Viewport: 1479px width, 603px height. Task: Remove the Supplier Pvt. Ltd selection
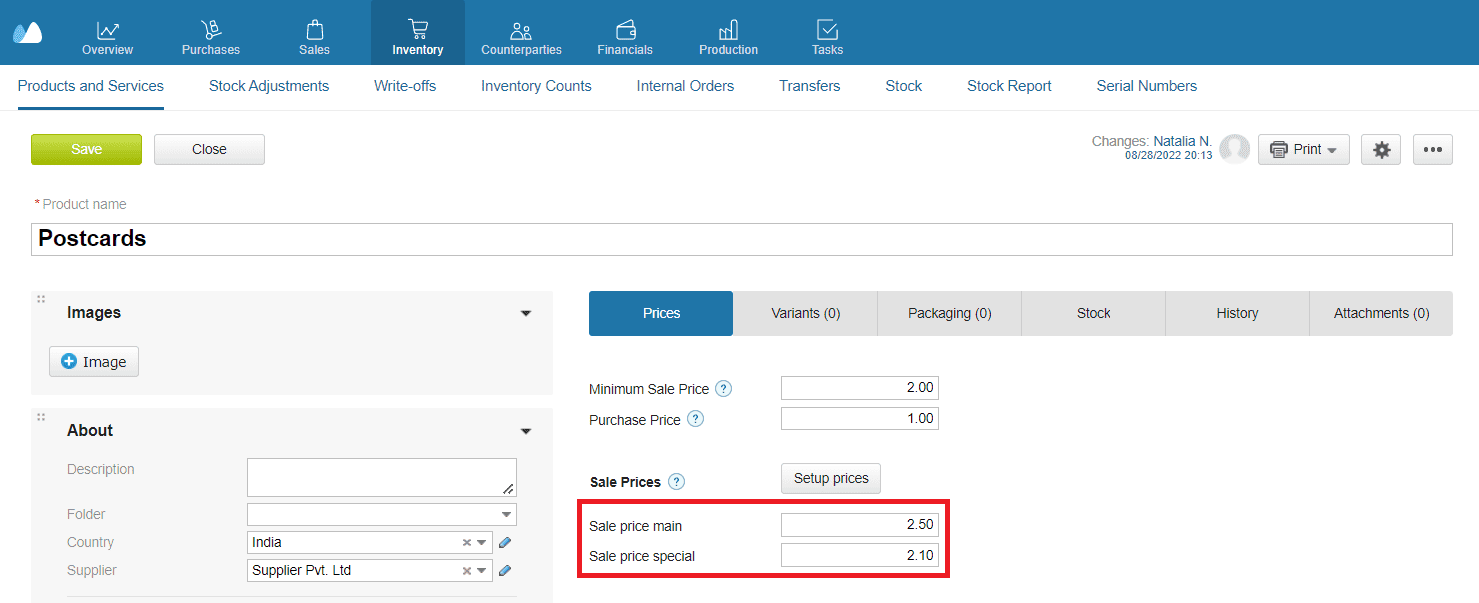(x=466, y=570)
